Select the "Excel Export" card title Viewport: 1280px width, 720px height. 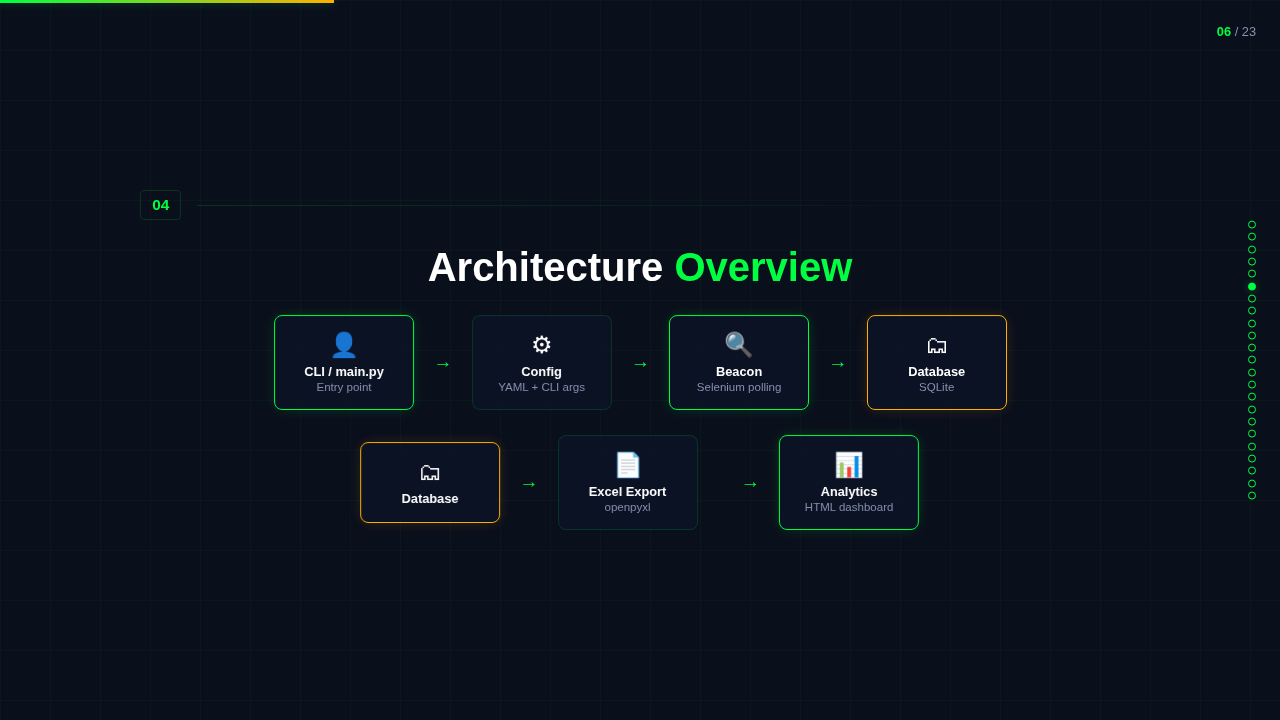tap(628, 492)
